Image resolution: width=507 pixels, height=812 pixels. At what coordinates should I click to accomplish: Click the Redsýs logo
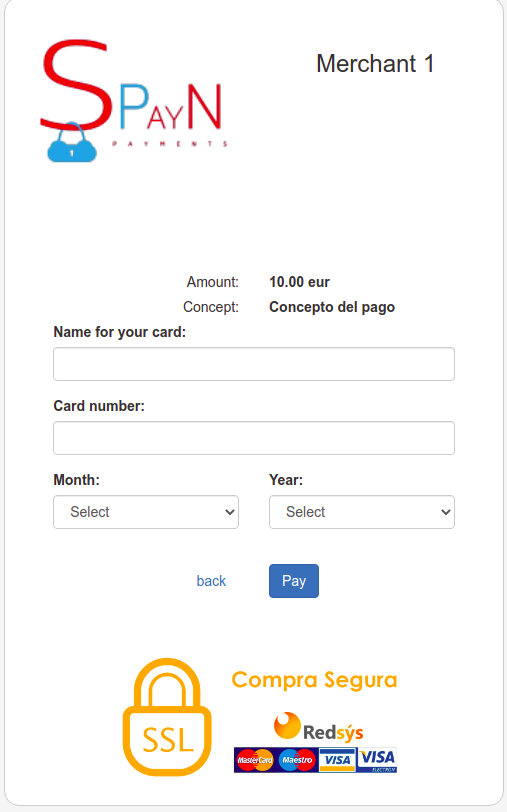(318, 727)
